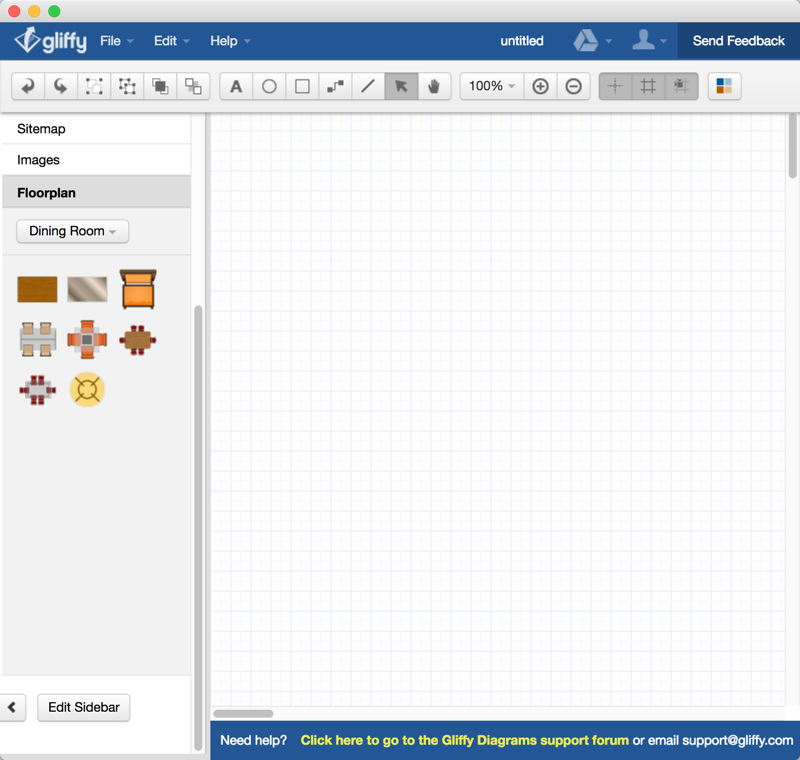The width and height of the screenshot is (800, 760).
Task: Select the Connector tool
Action: coord(335,86)
